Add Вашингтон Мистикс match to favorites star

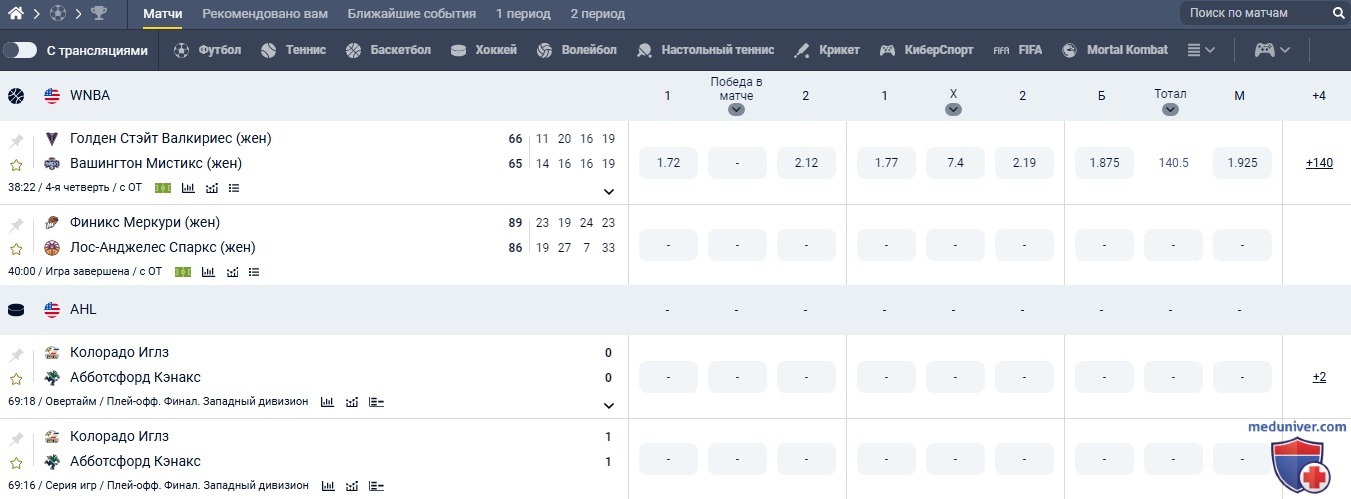point(16,165)
